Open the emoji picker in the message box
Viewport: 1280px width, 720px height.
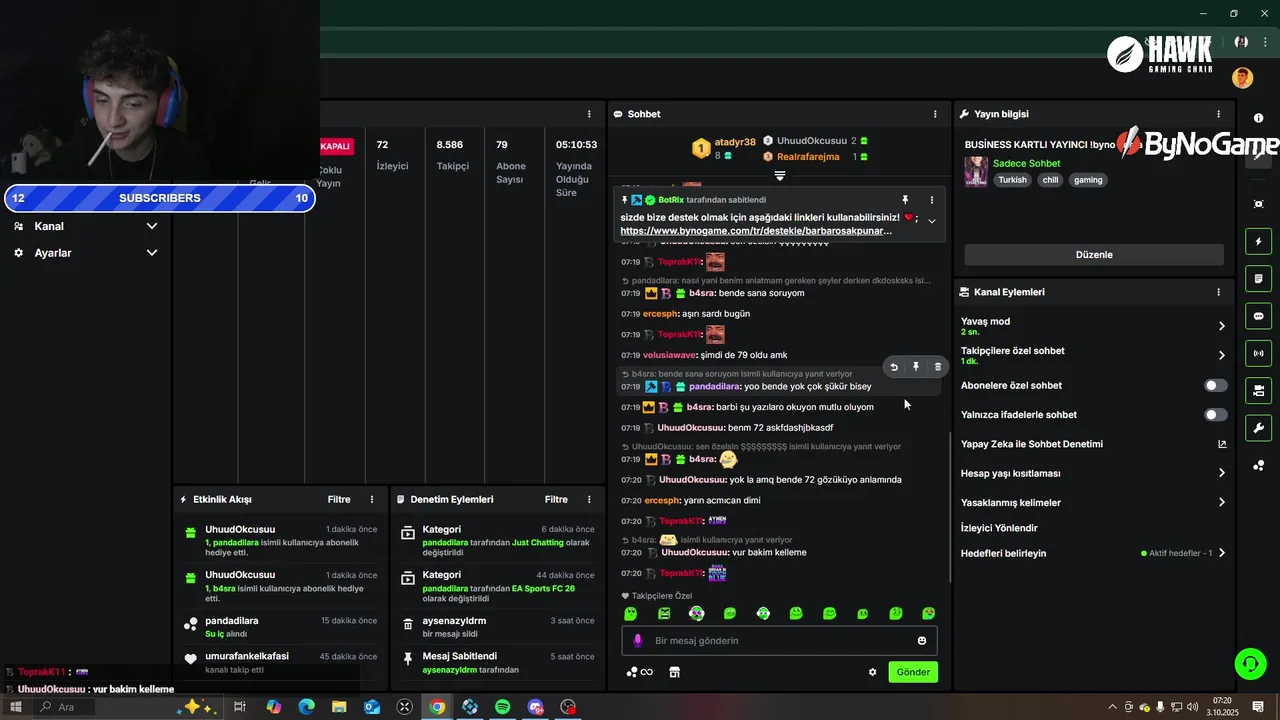pos(922,640)
